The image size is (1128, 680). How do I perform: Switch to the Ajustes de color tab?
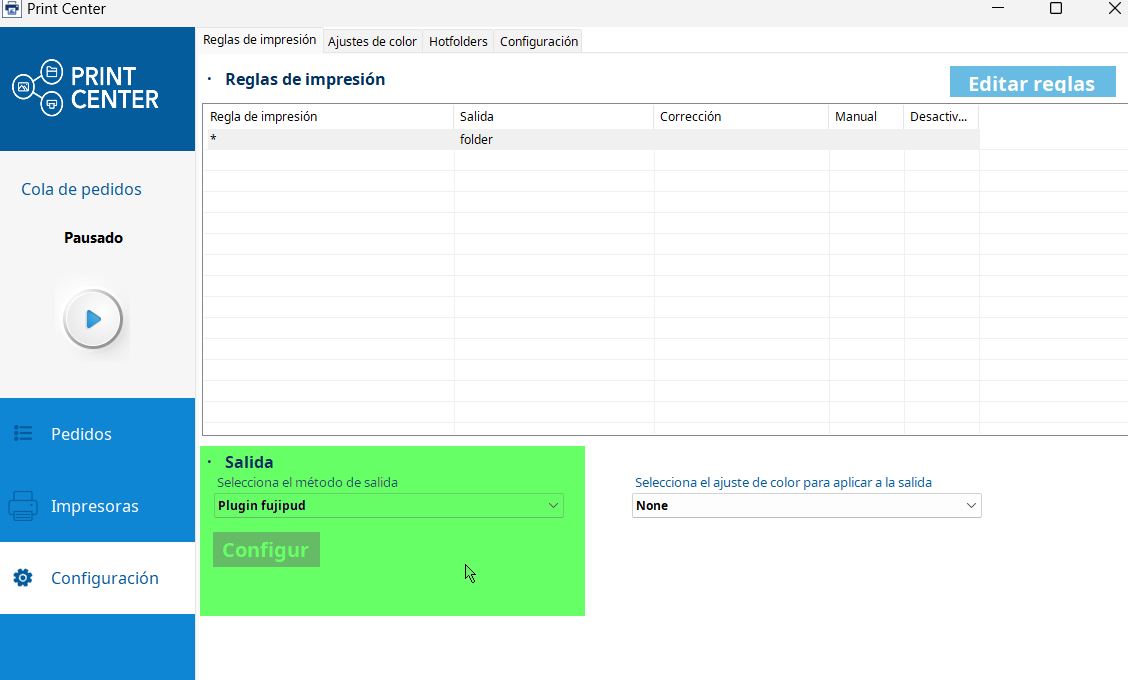coord(372,41)
